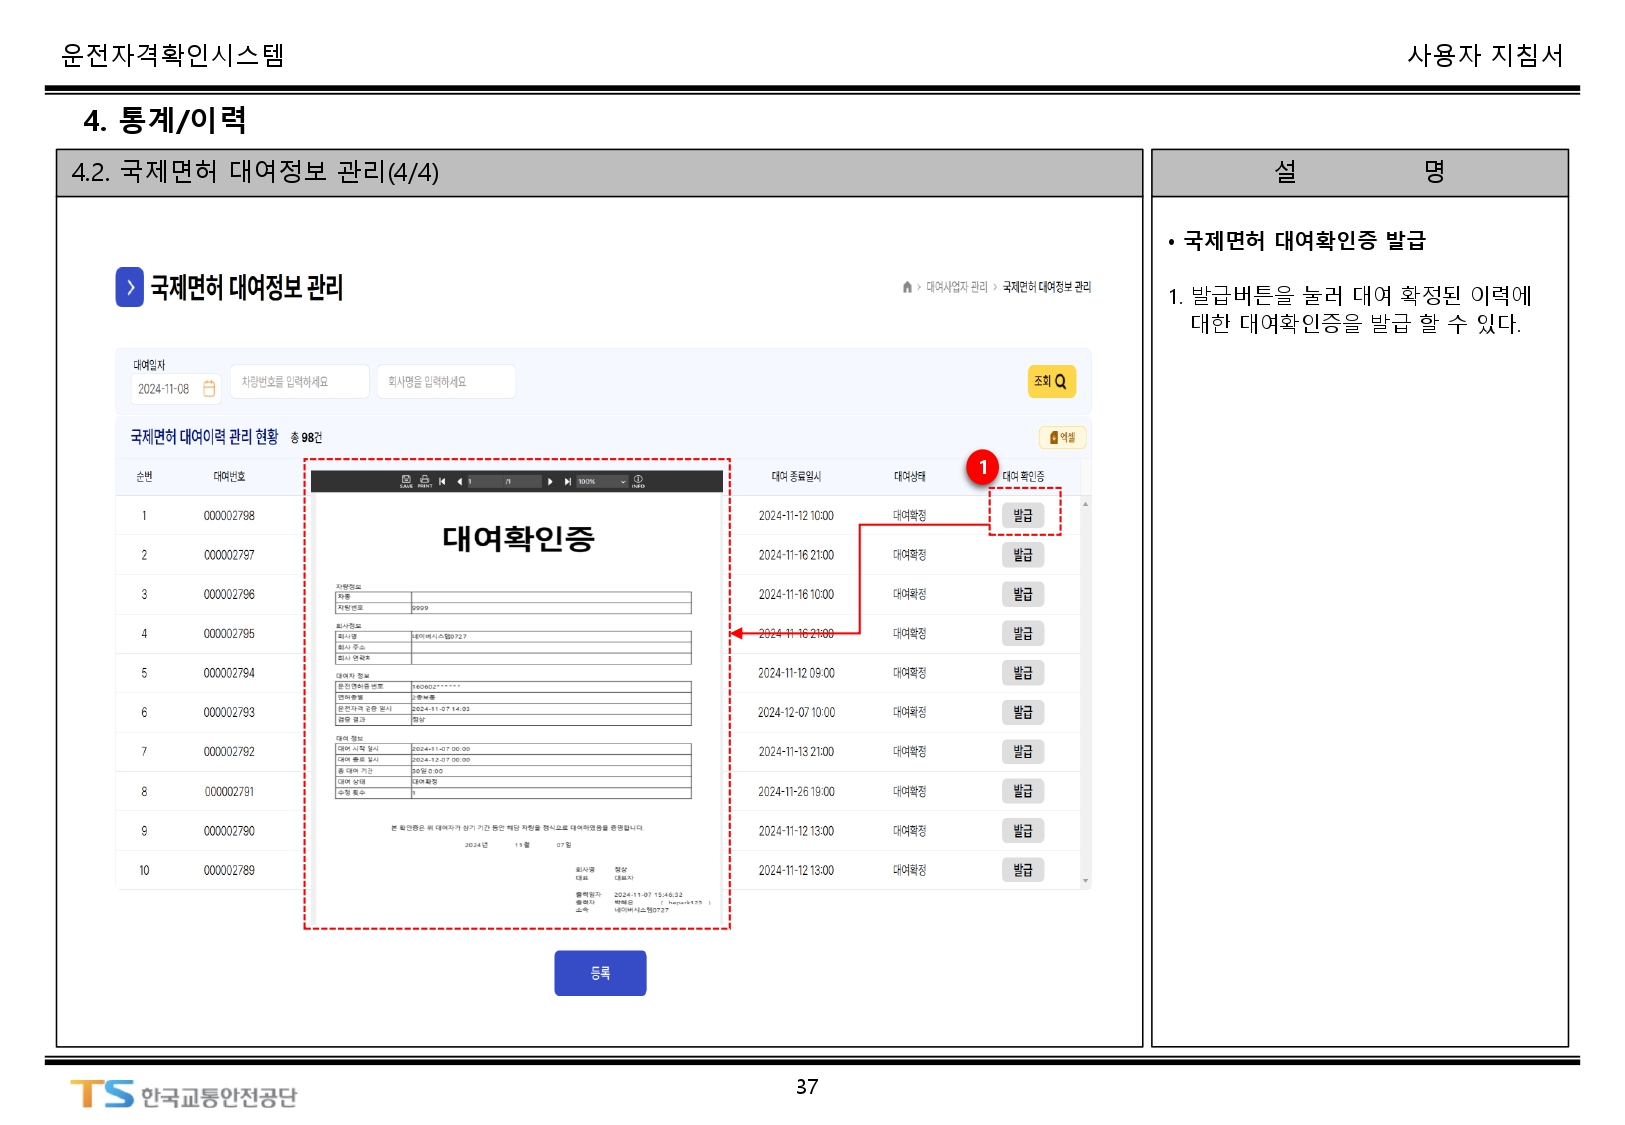
Task: Click the 대여사업자 관리 breadcrumb link
Action: pos(956,287)
